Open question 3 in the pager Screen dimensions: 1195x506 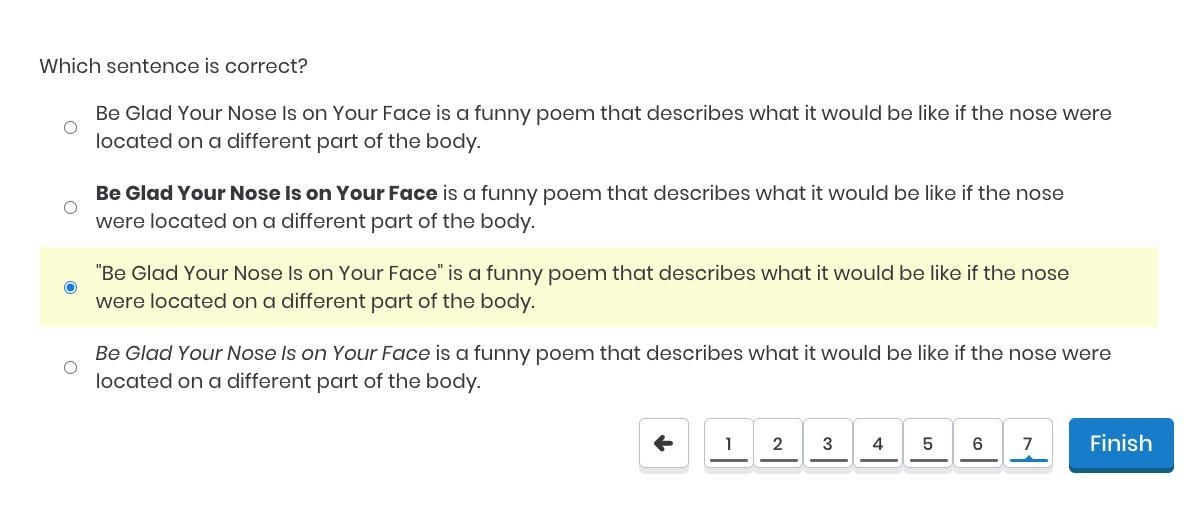(828, 443)
